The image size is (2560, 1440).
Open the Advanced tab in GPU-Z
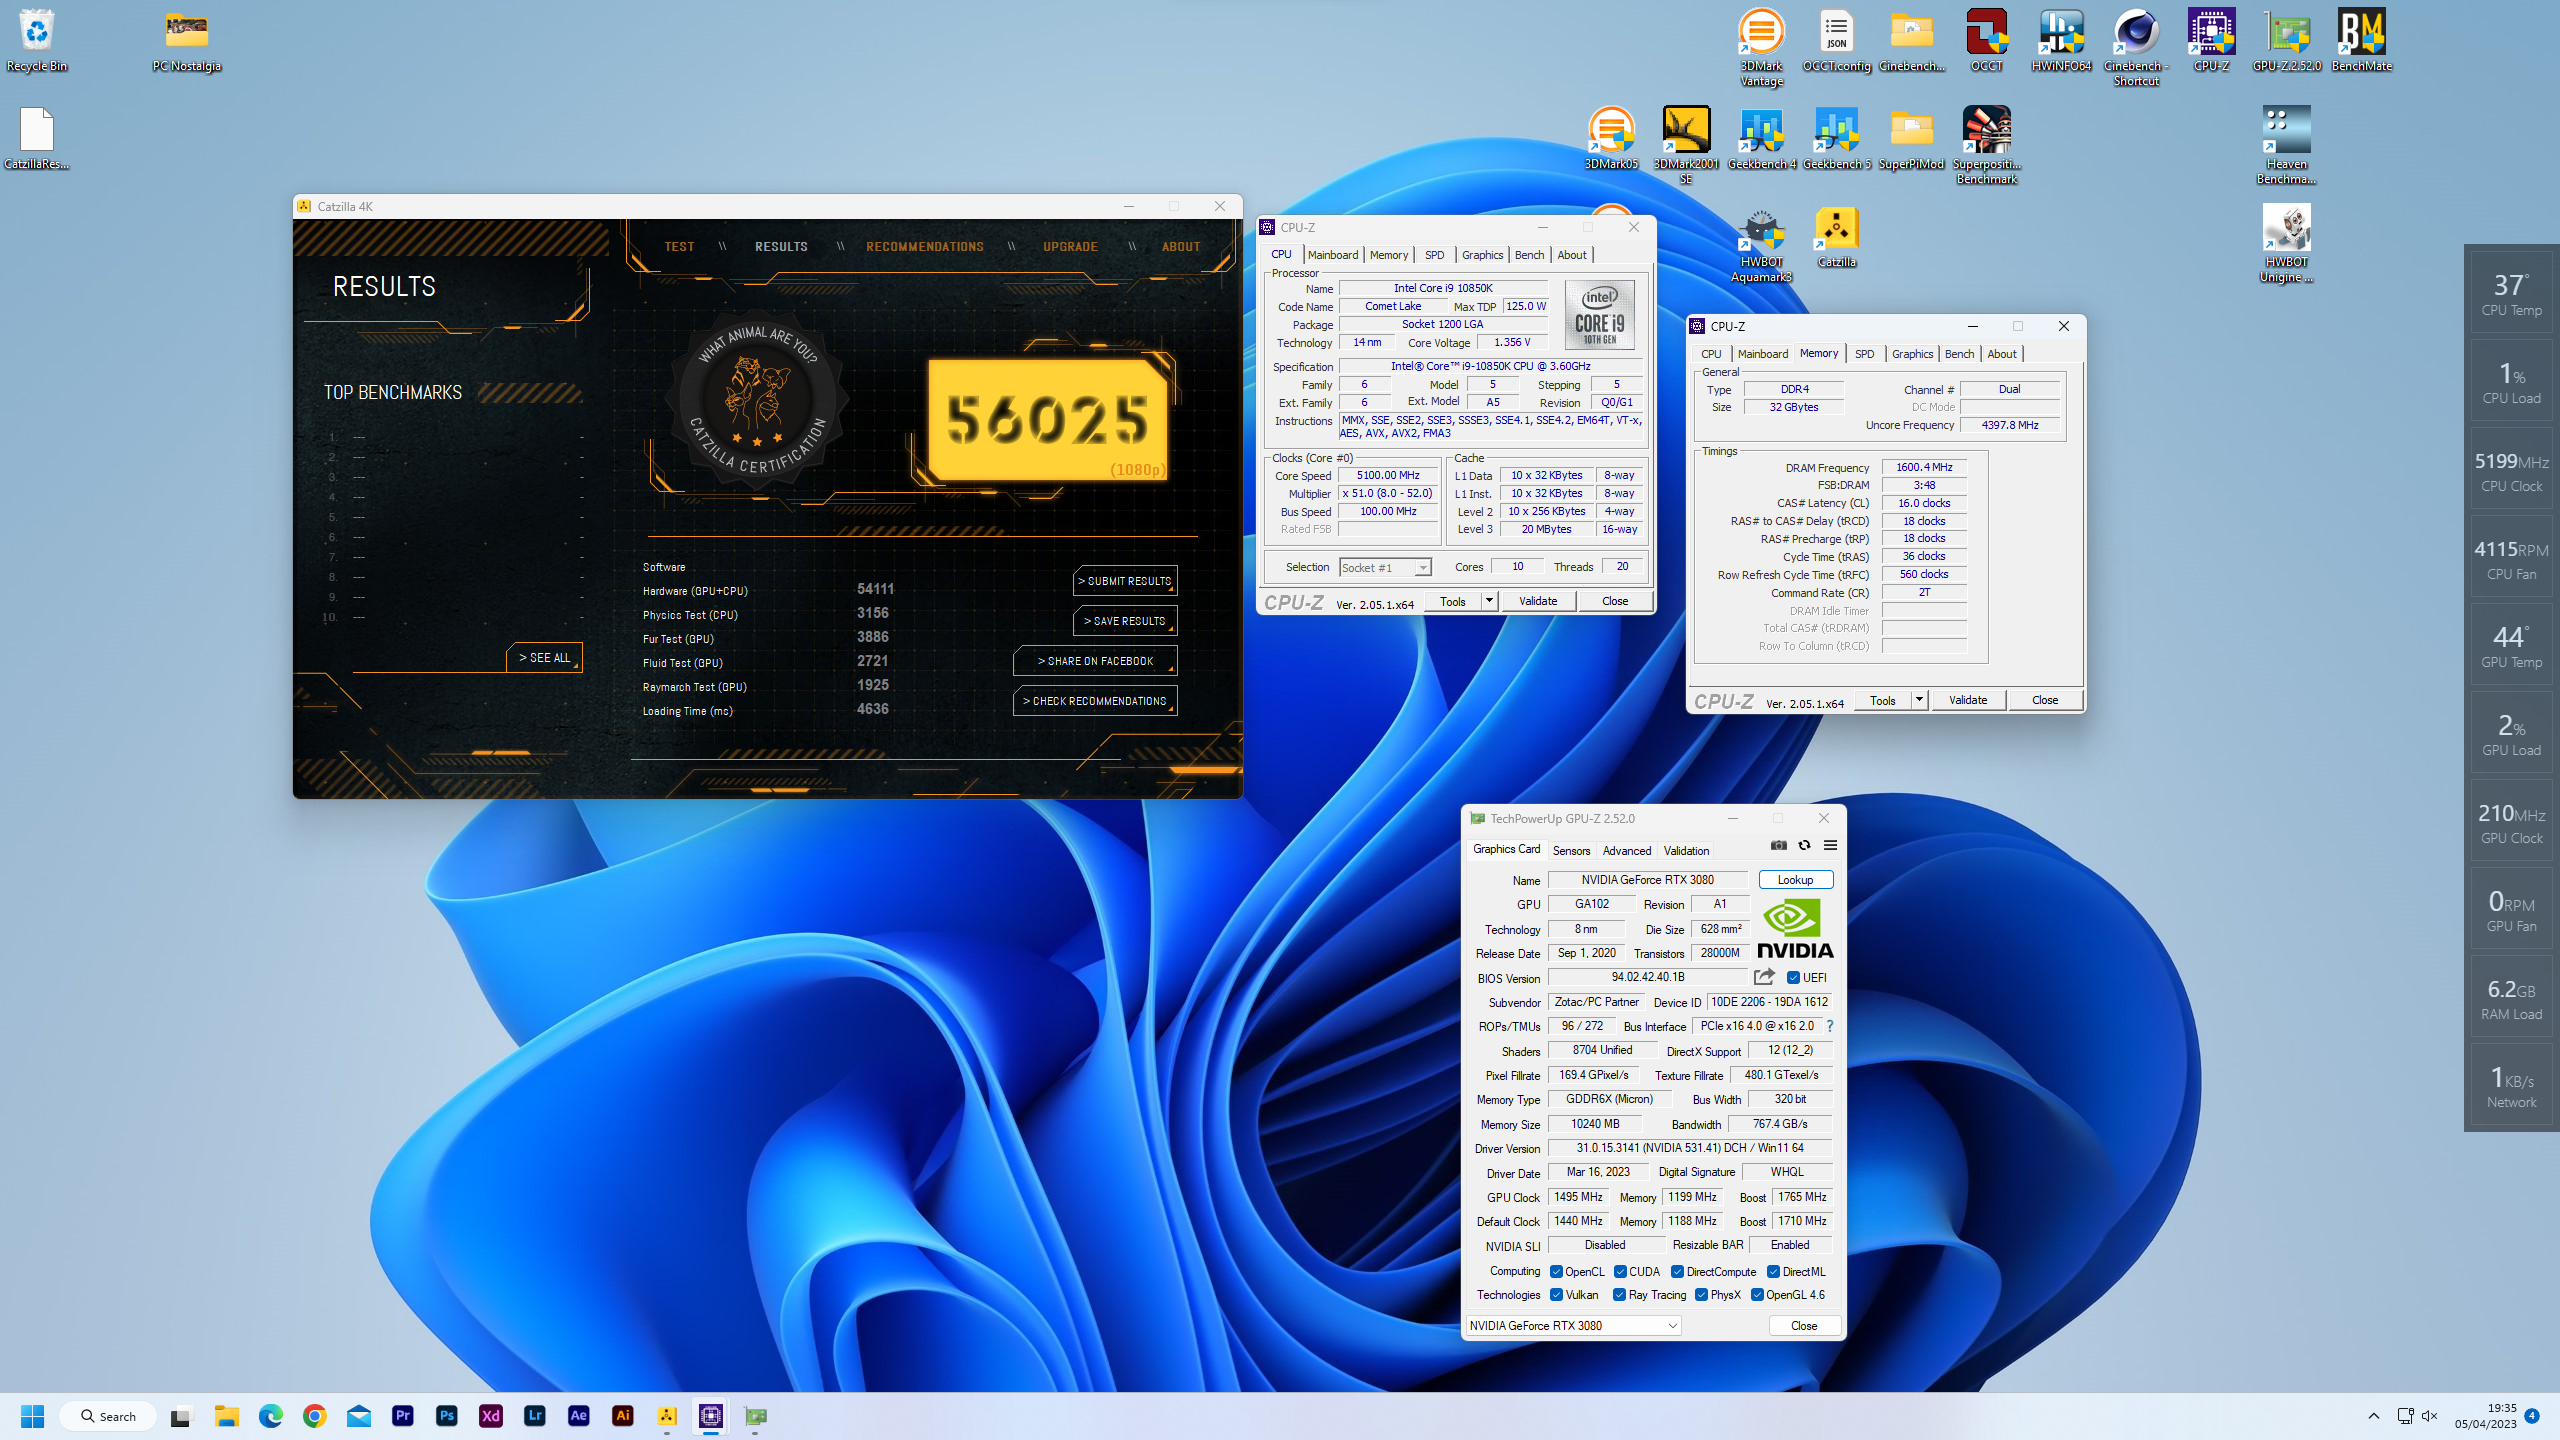coord(1627,851)
